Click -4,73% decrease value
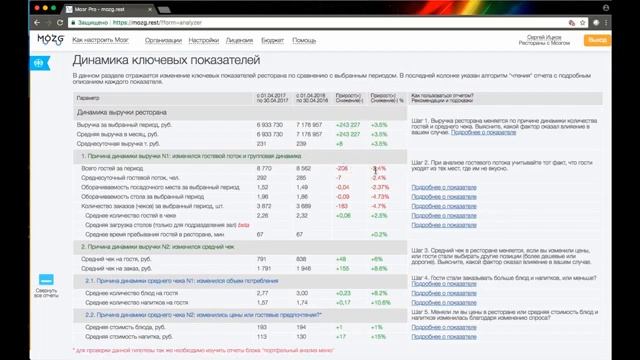 pyautogui.click(x=380, y=197)
